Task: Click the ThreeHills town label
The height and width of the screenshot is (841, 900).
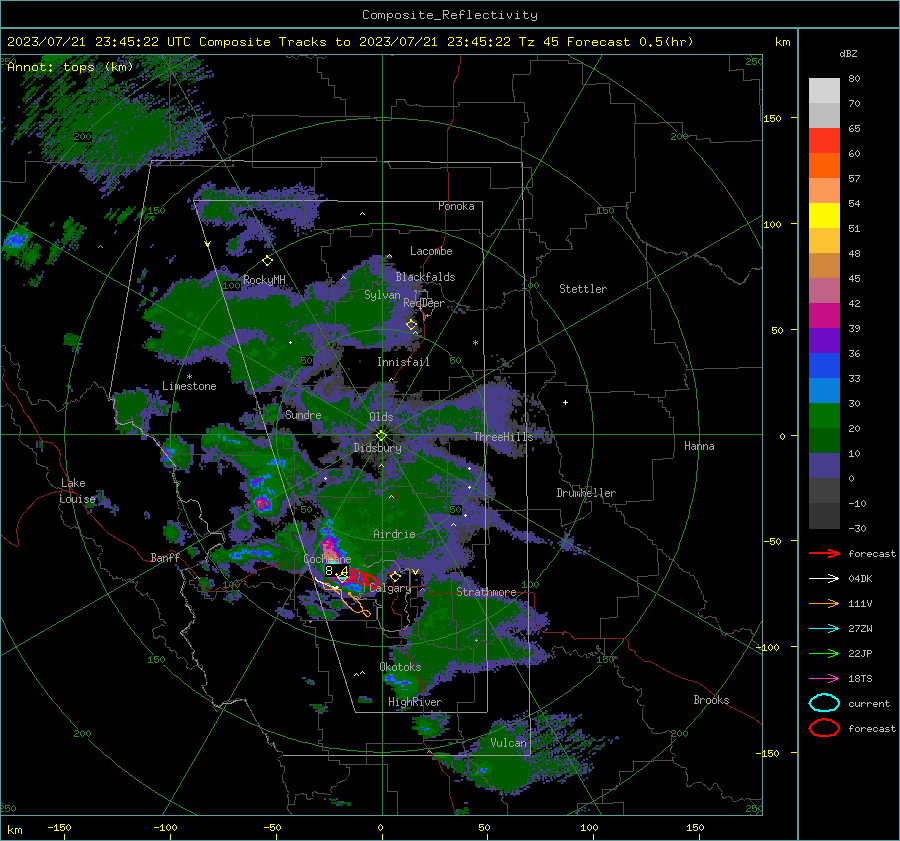Action: click(x=503, y=437)
